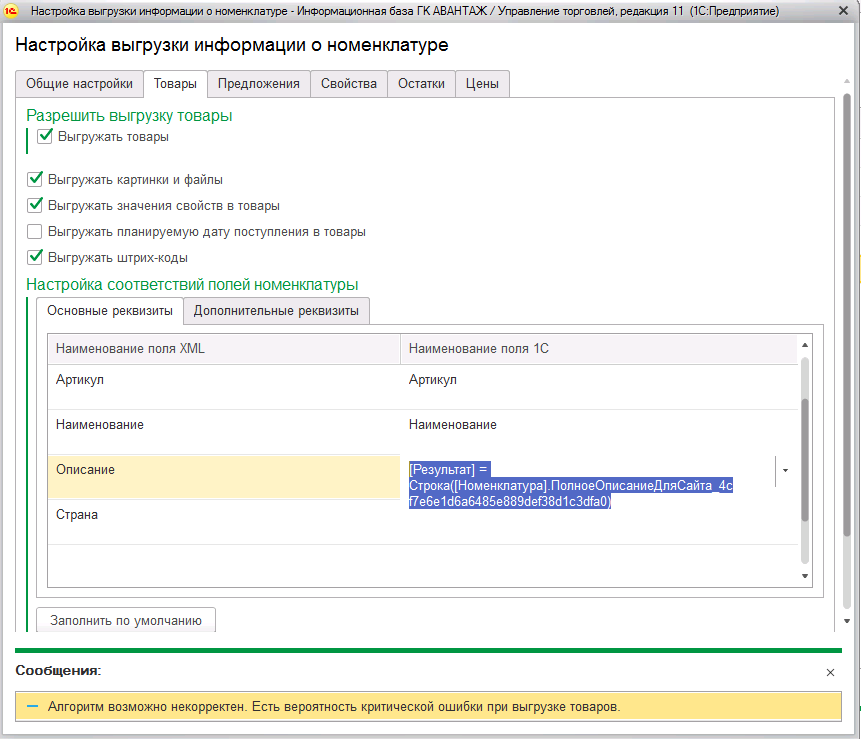Click the form scroll down arrow
861x739 pixels.
847,622
